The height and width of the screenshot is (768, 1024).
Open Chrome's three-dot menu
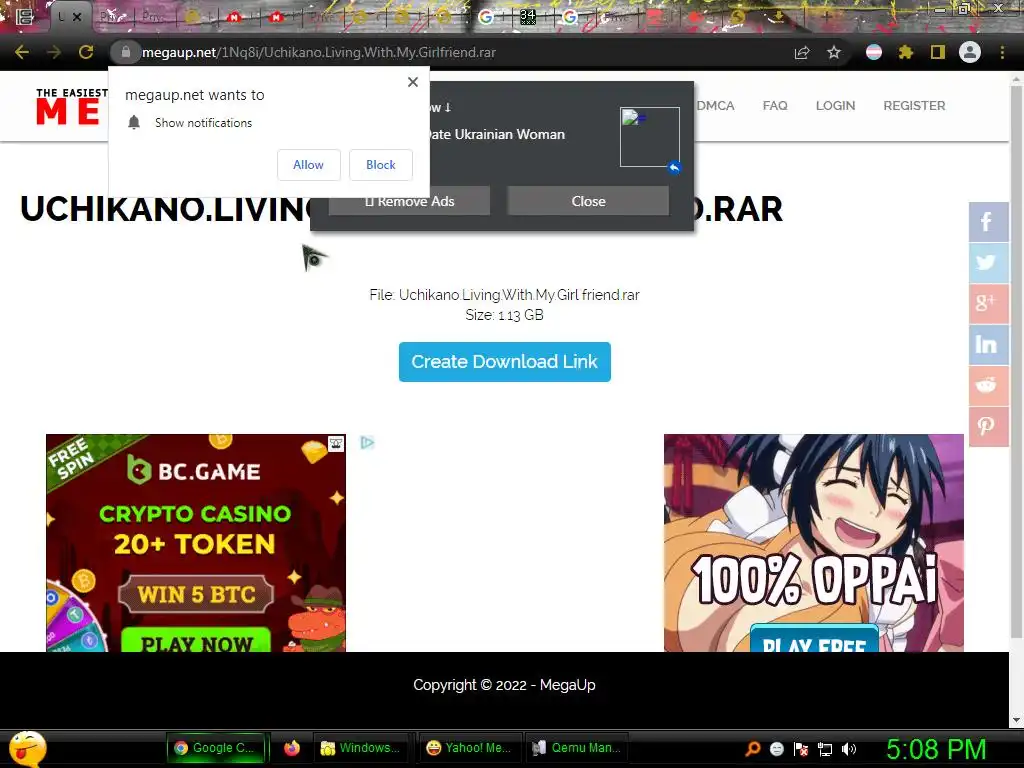(1002, 52)
